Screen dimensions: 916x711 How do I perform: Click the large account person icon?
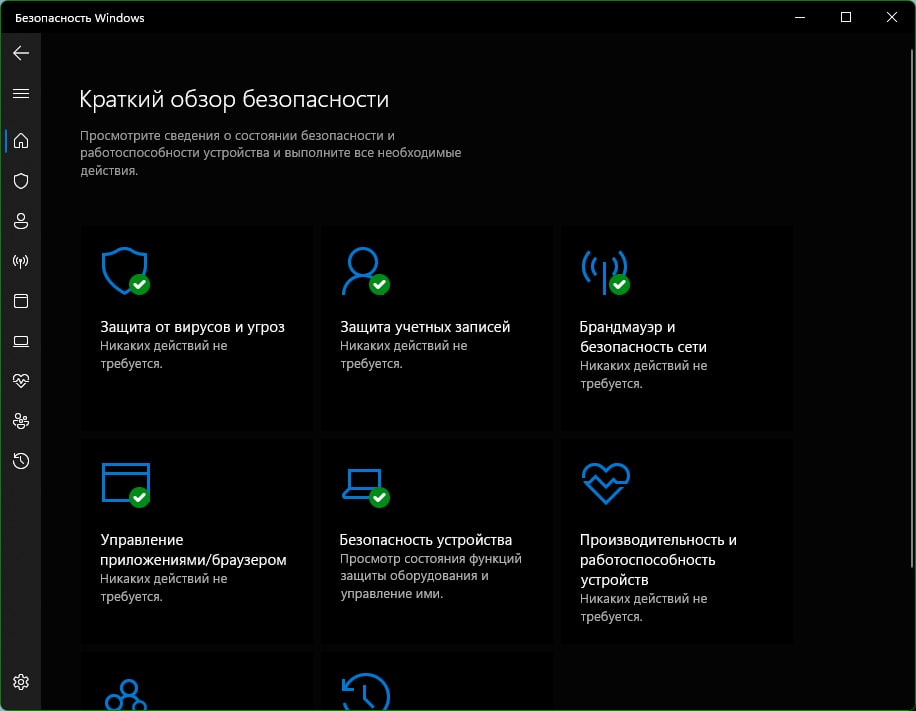tap(365, 271)
